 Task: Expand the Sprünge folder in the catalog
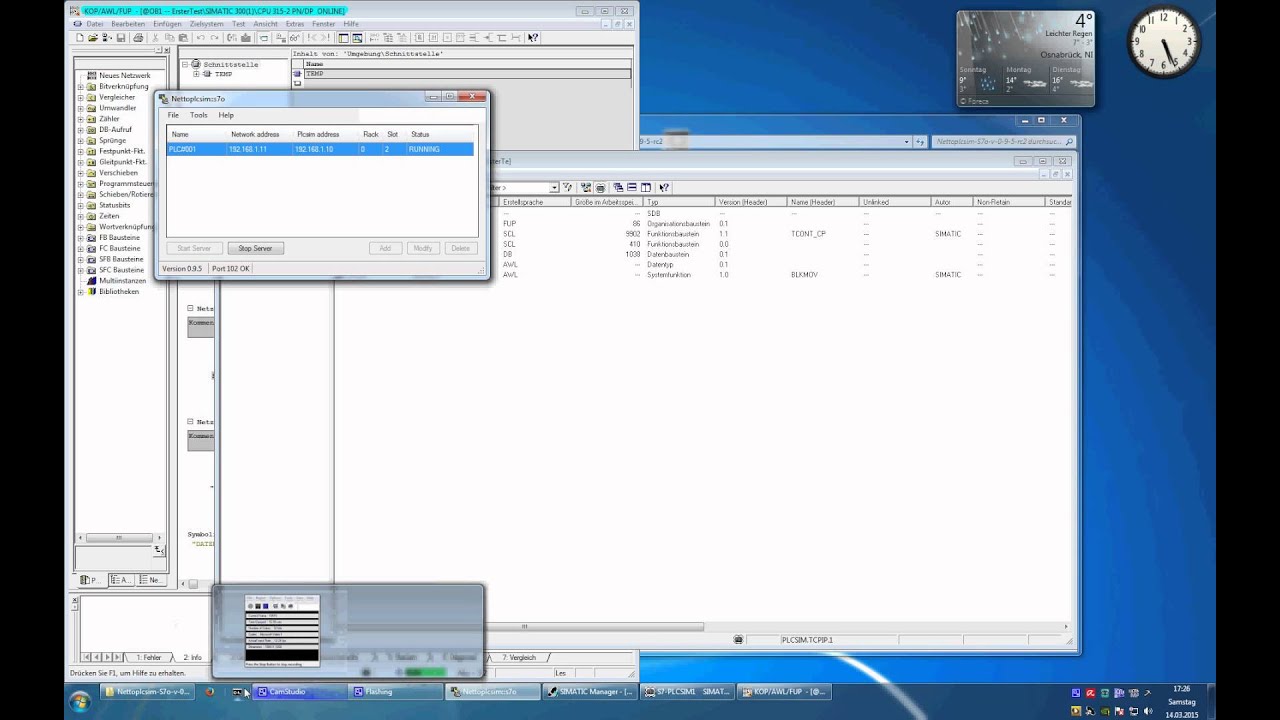[81, 140]
